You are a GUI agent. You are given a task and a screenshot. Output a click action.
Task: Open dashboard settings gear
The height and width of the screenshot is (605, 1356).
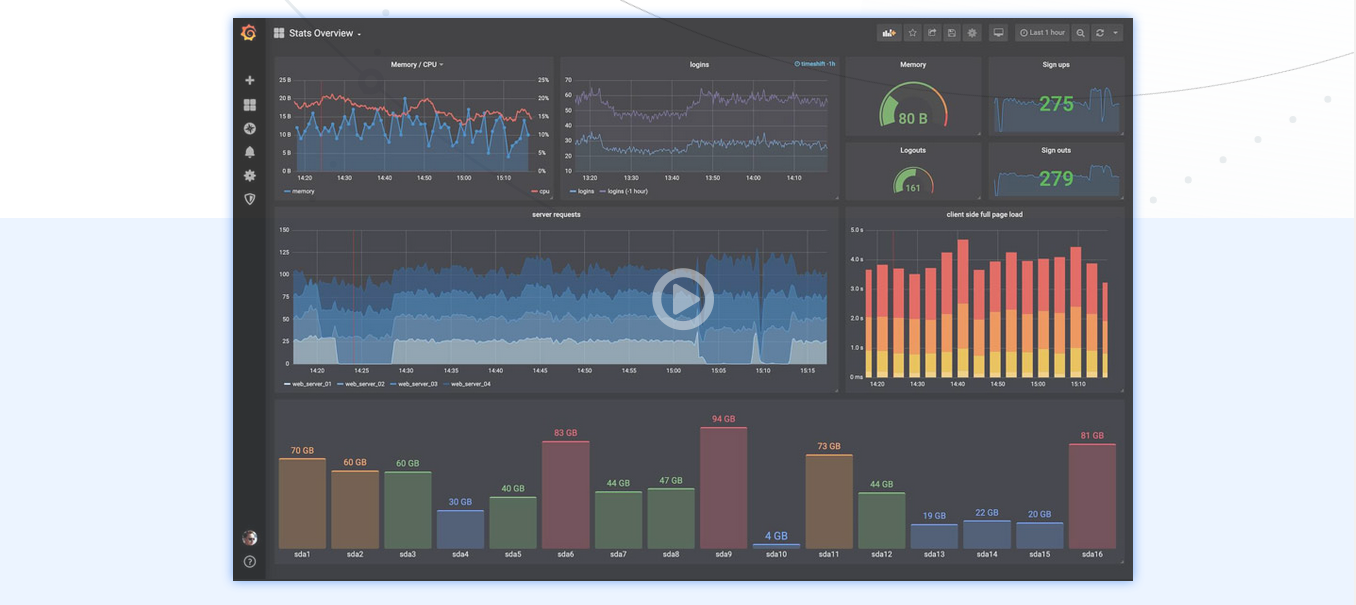[971, 32]
